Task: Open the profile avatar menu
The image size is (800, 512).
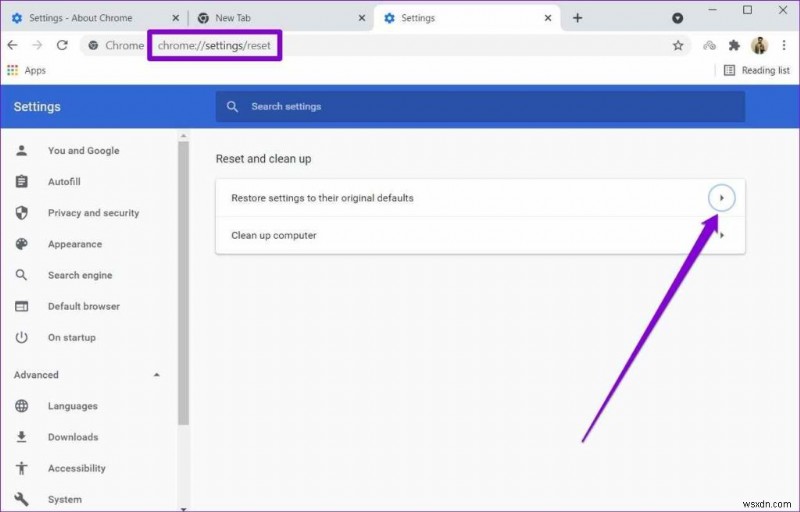Action: point(759,45)
